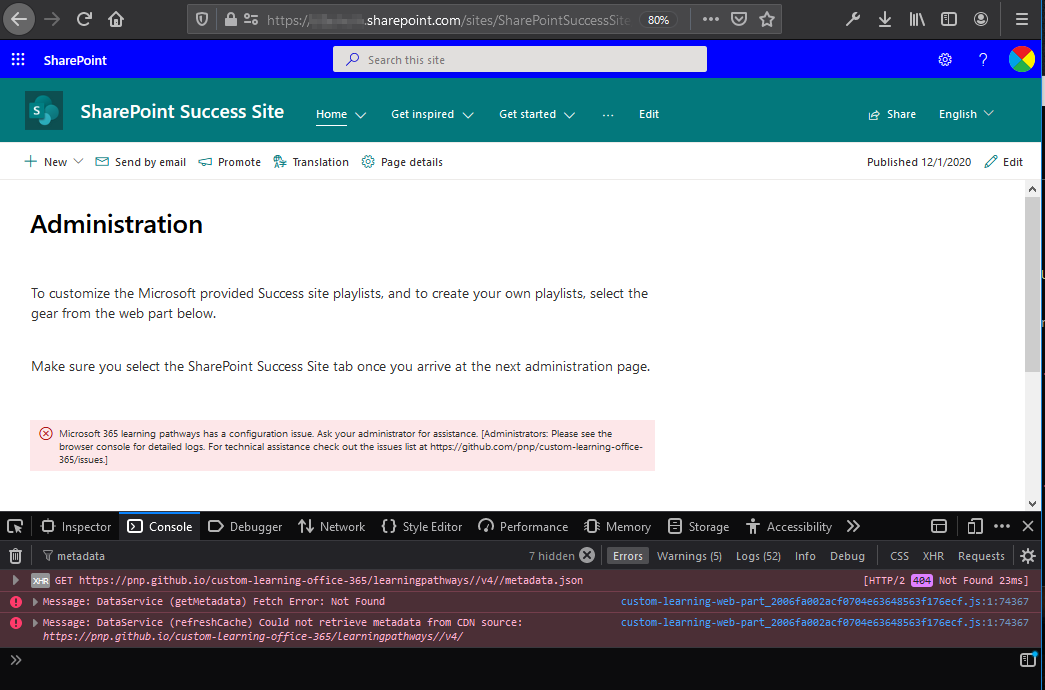1045x690 pixels.
Task: Open the Firefox downloads icon
Action: click(884, 19)
